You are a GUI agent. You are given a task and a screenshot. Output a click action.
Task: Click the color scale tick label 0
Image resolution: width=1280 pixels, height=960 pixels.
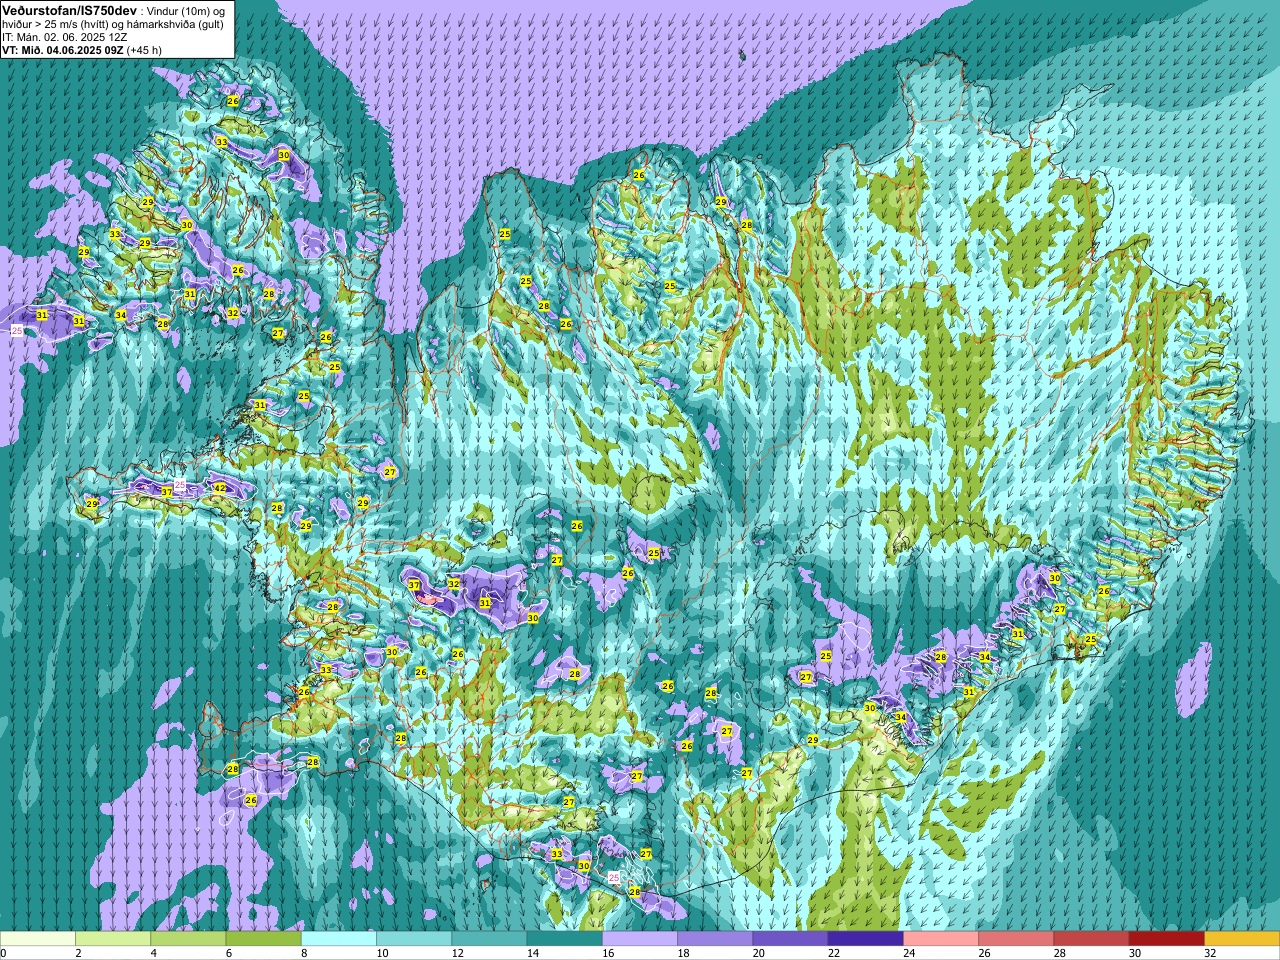4,953
